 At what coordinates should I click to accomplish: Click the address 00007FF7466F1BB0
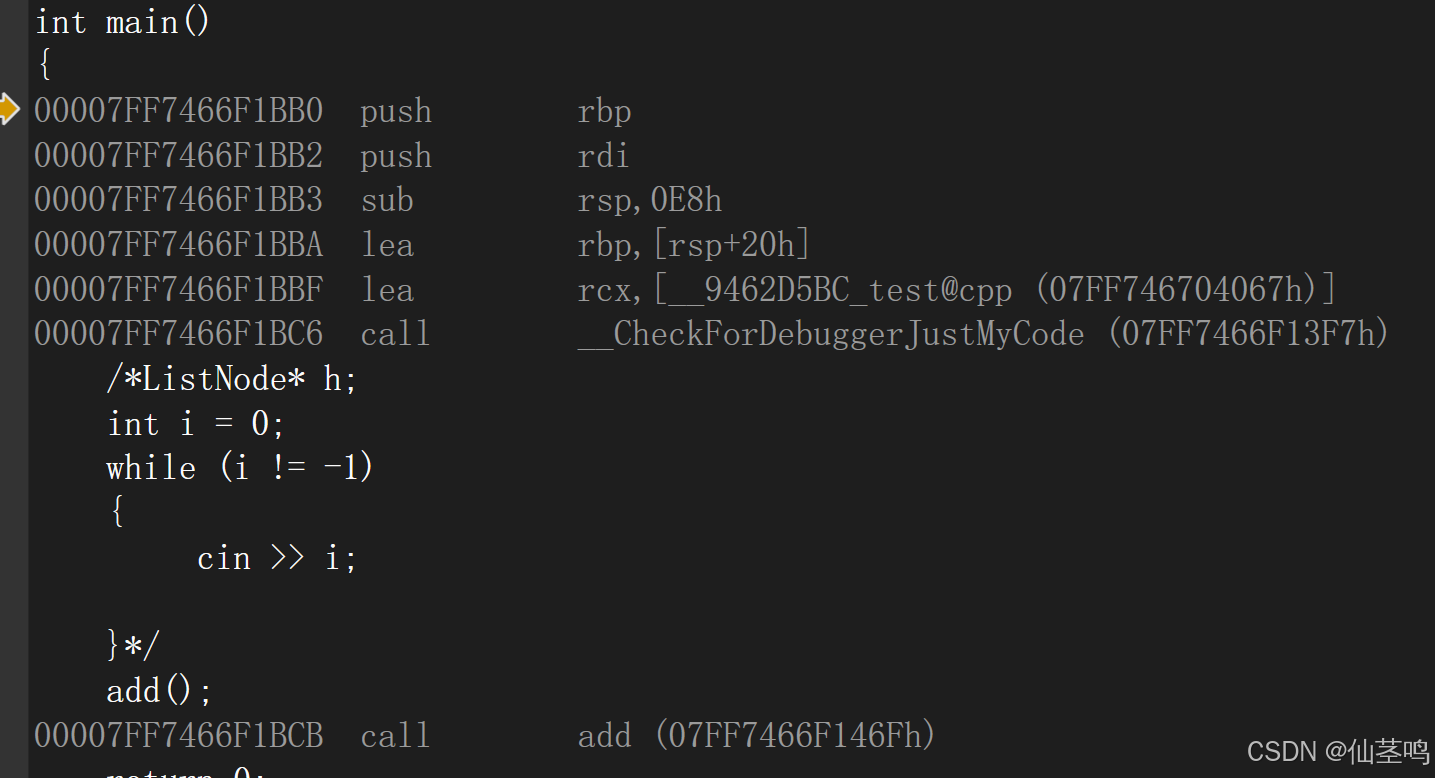179,111
